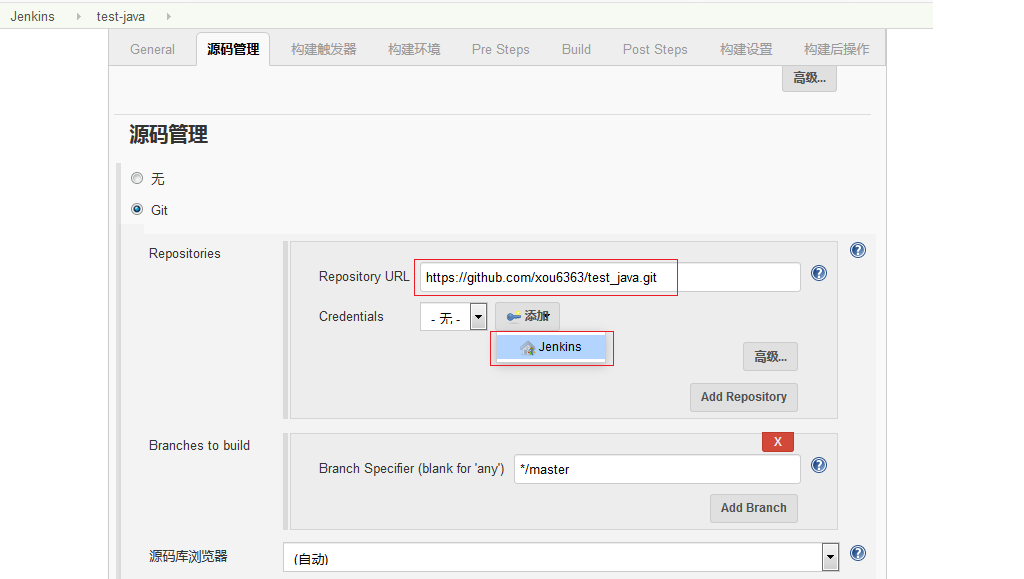The height and width of the screenshot is (579, 1024).
Task: Click the Add Repository button
Action: coord(744,397)
